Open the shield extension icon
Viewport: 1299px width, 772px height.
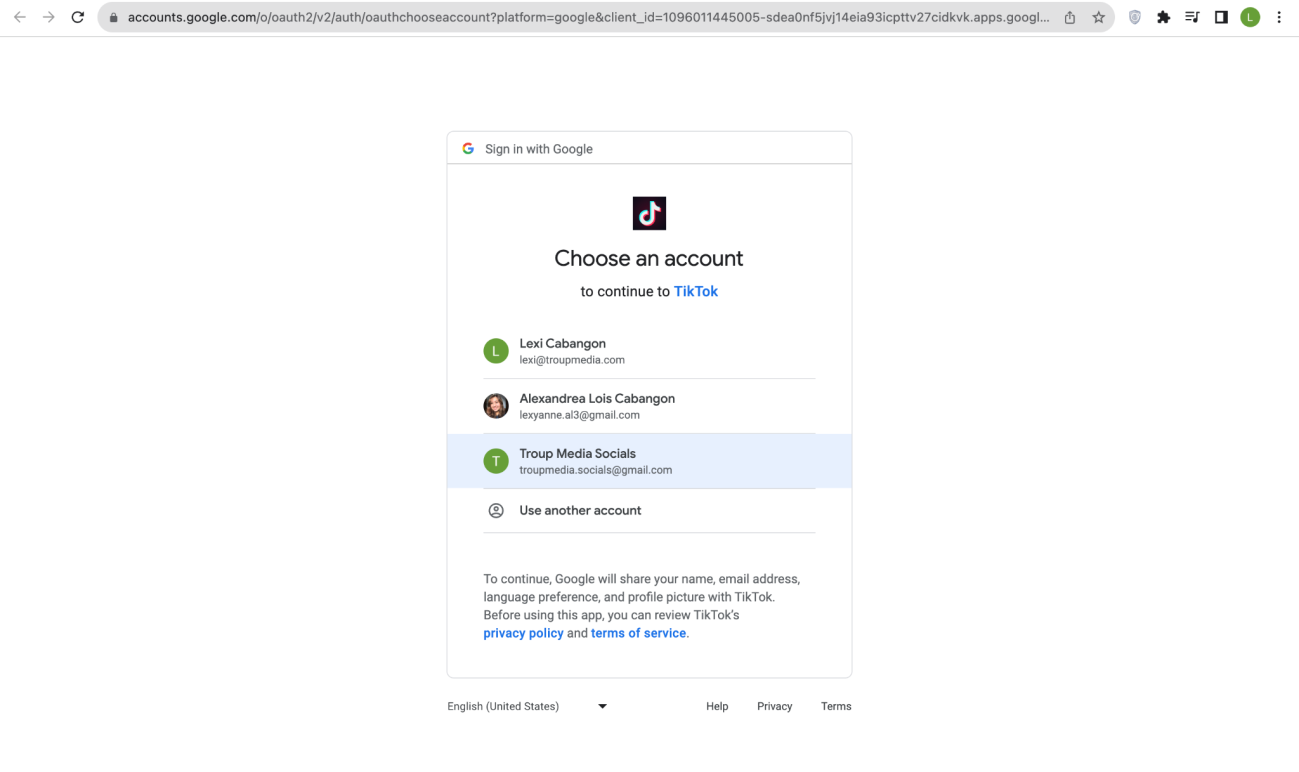[1134, 17]
